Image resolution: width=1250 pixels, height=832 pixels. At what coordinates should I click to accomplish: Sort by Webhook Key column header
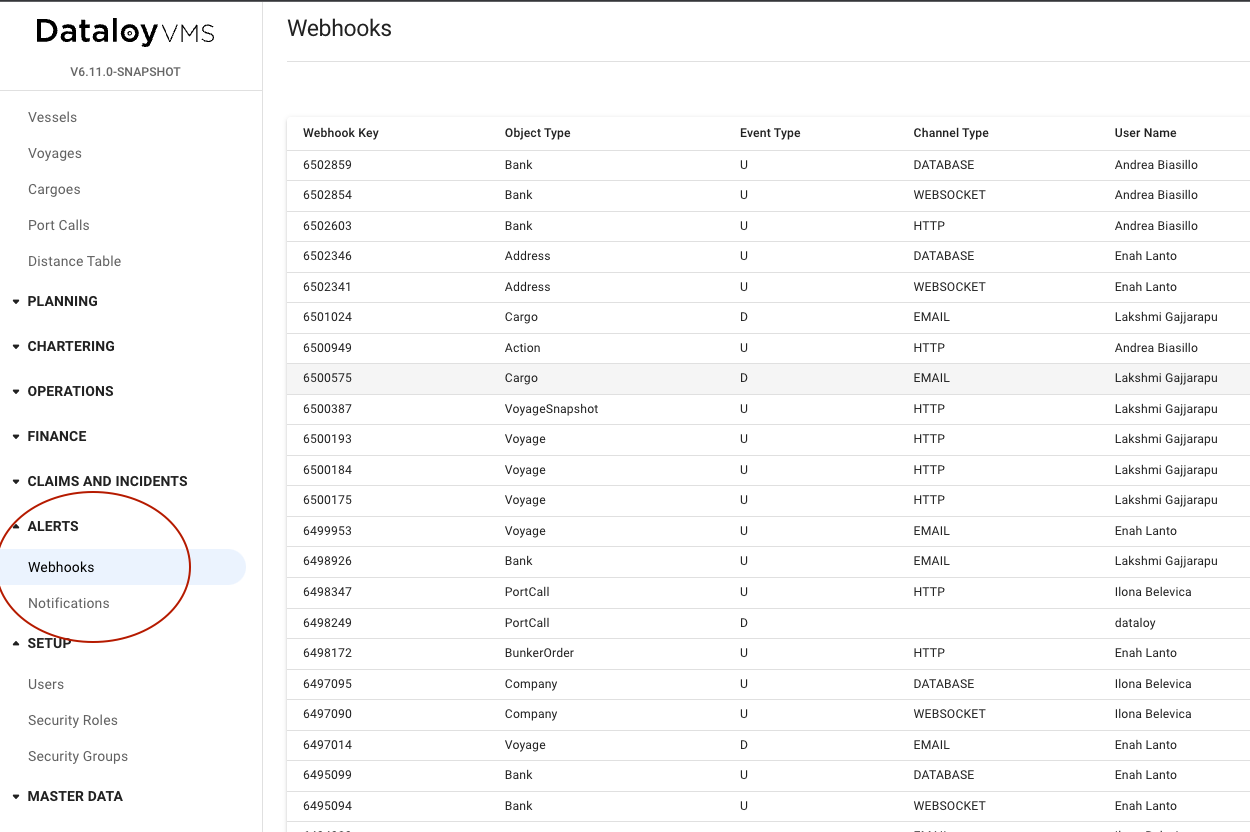pyautogui.click(x=341, y=133)
